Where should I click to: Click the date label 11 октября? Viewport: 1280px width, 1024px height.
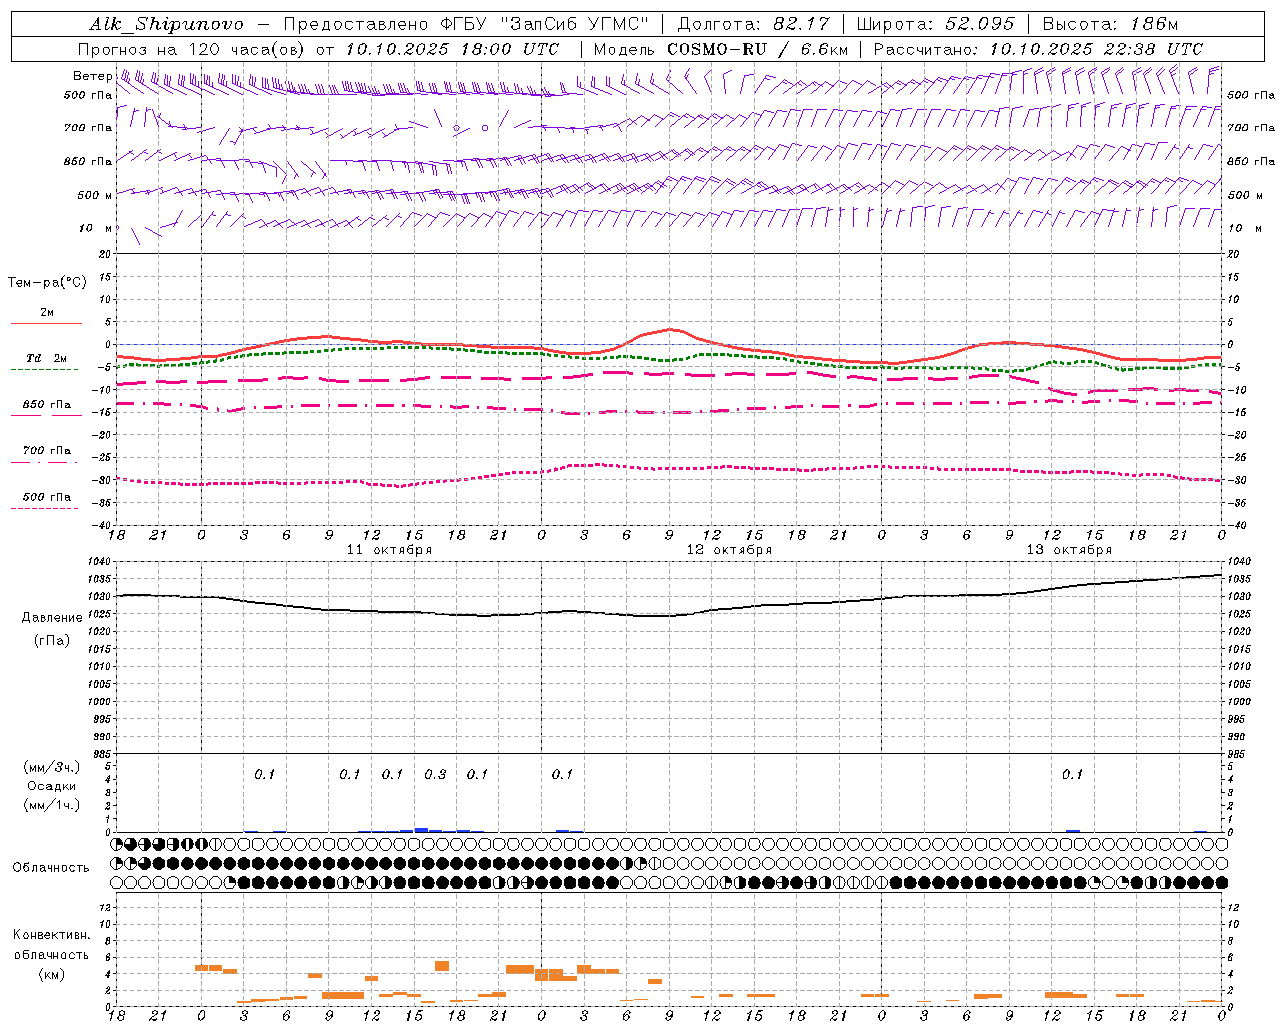(389, 549)
